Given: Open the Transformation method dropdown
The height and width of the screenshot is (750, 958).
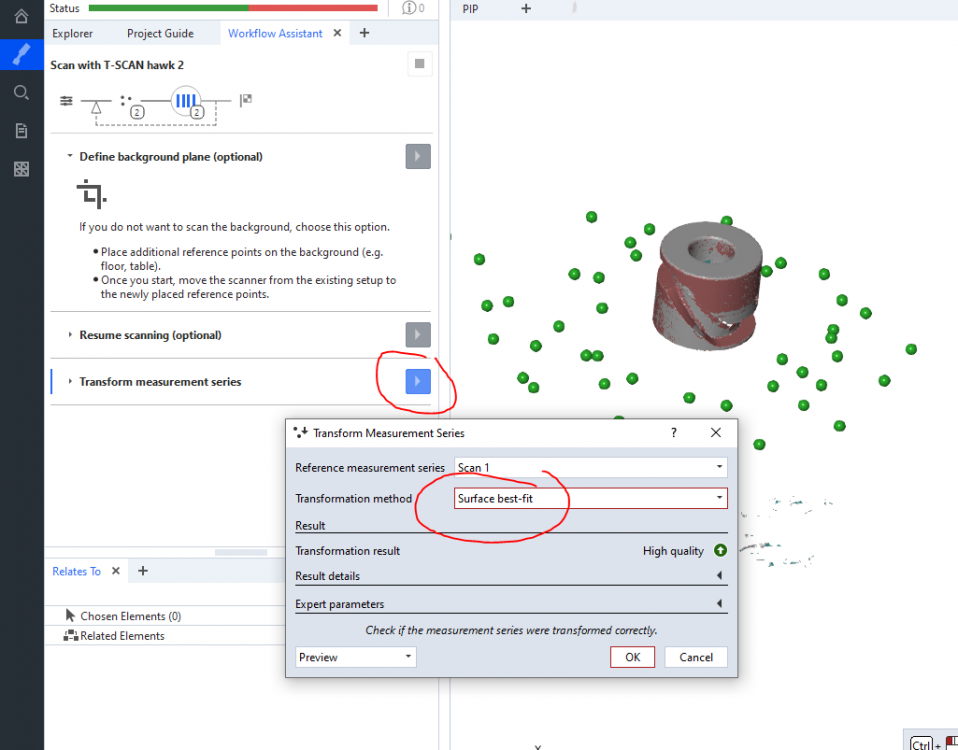Looking at the screenshot, I should click(x=590, y=498).
